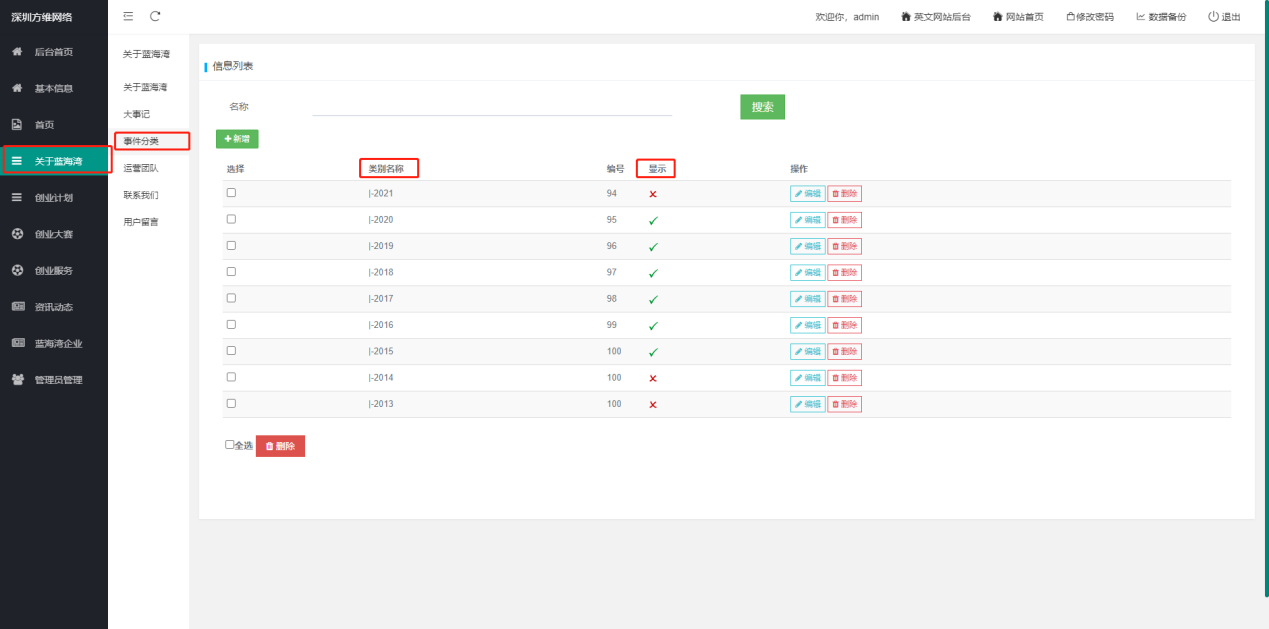Expand the 创业计划 sidebar menu
1269x629 pixels.
point(54,198)
